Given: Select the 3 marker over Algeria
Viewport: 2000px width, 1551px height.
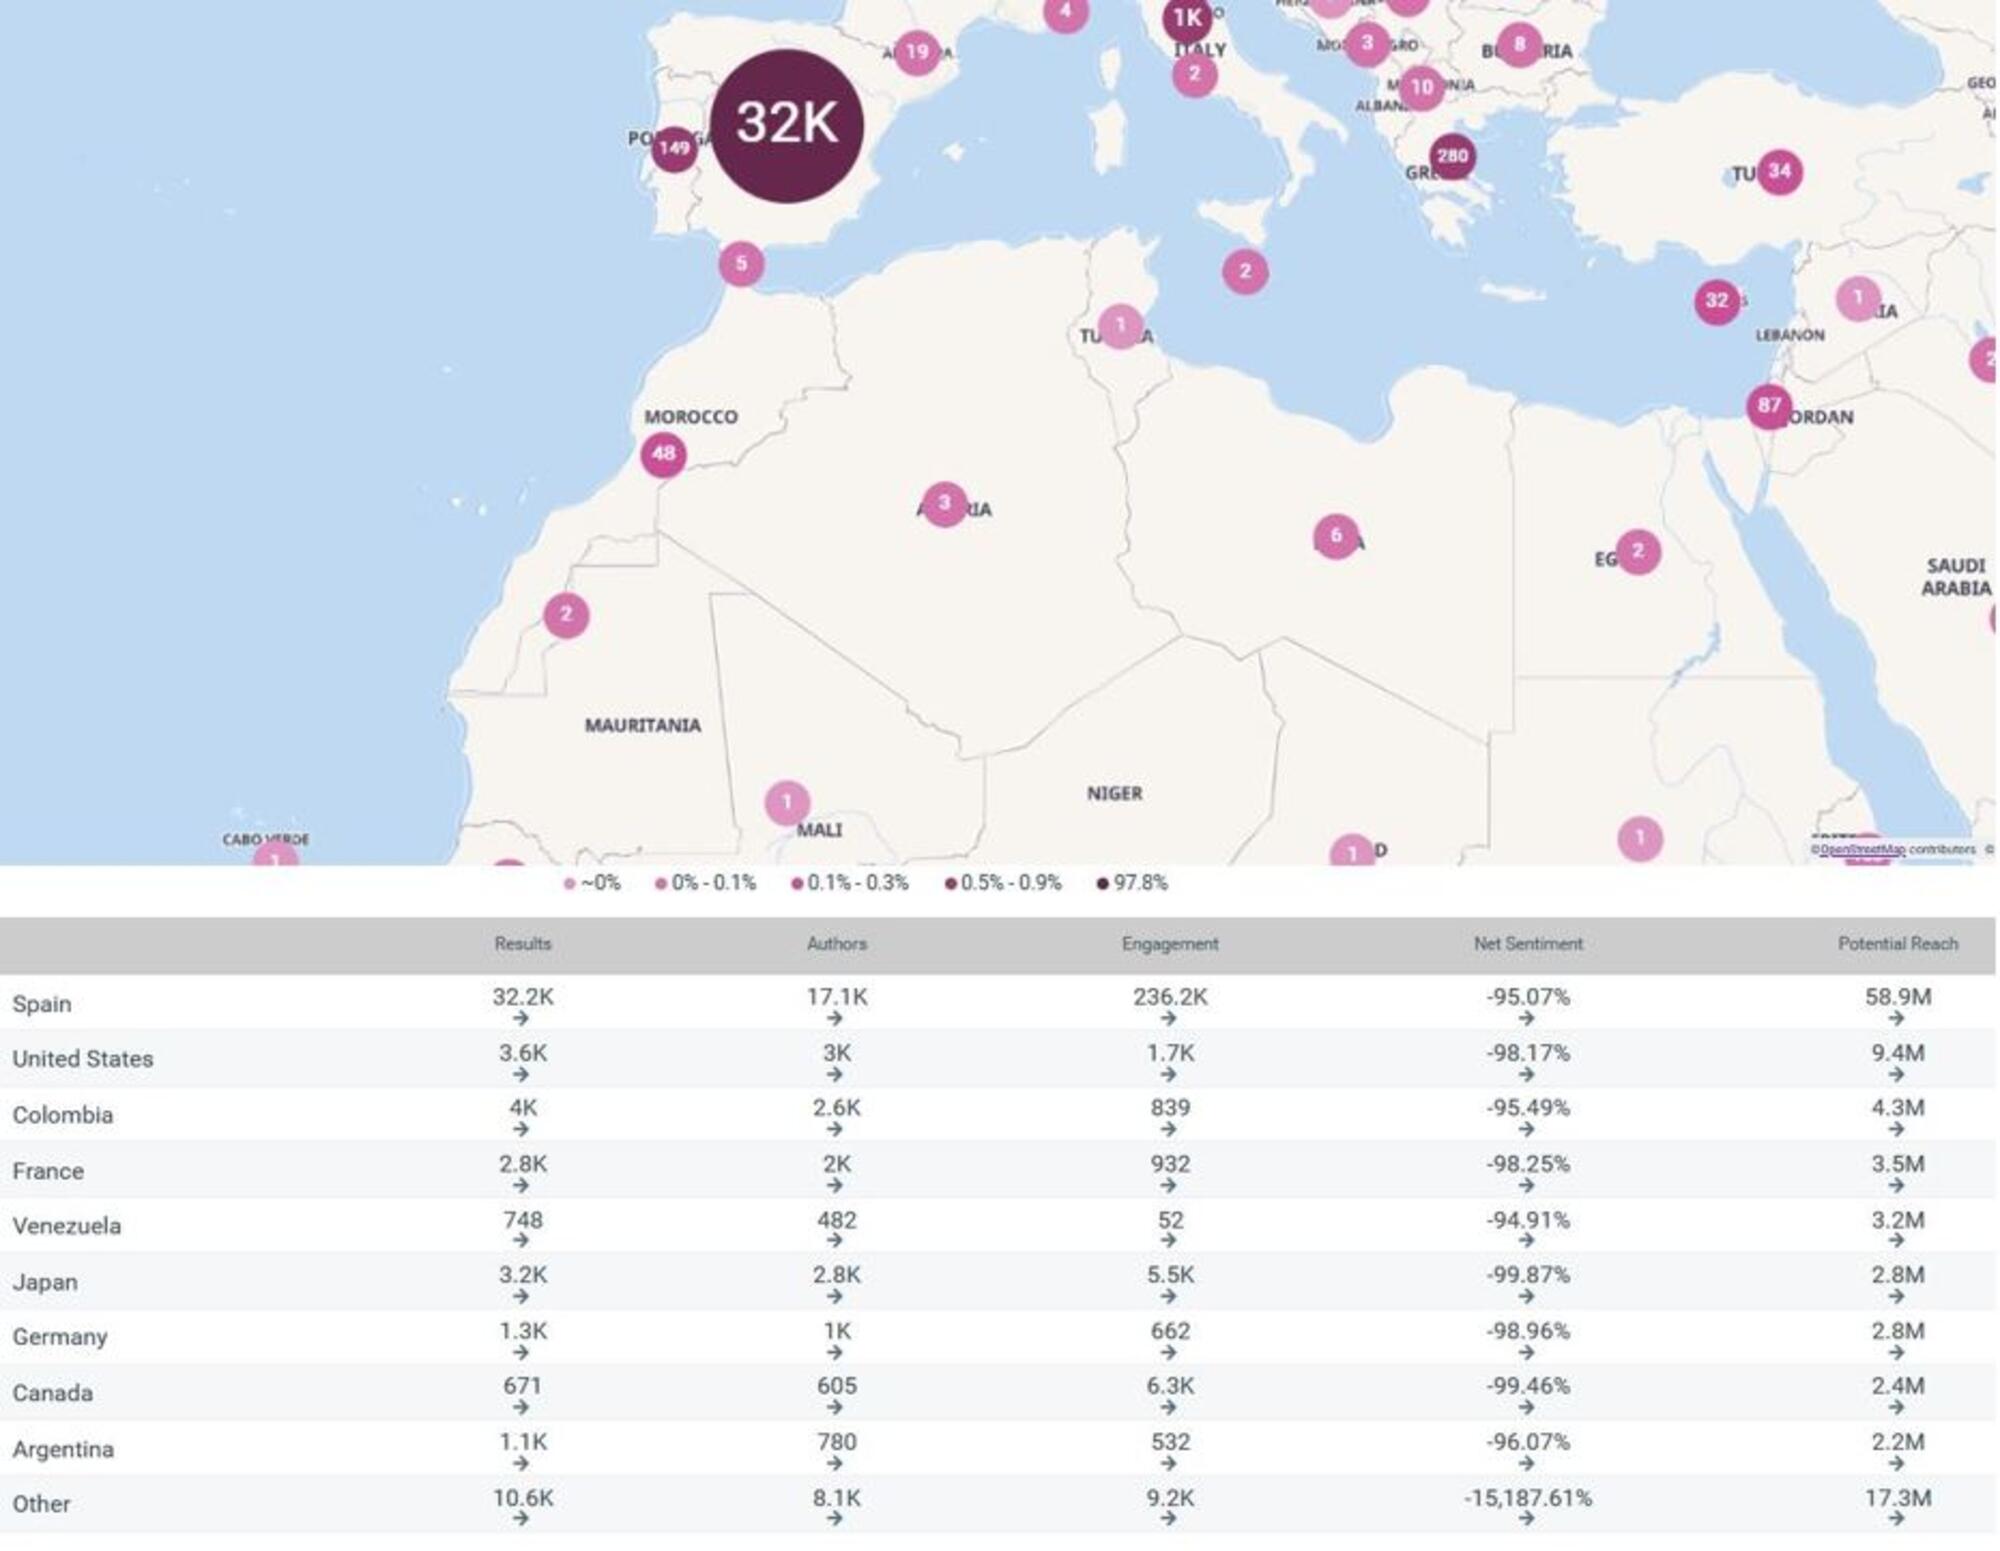Looking at the screenshot, I should 944,504.
